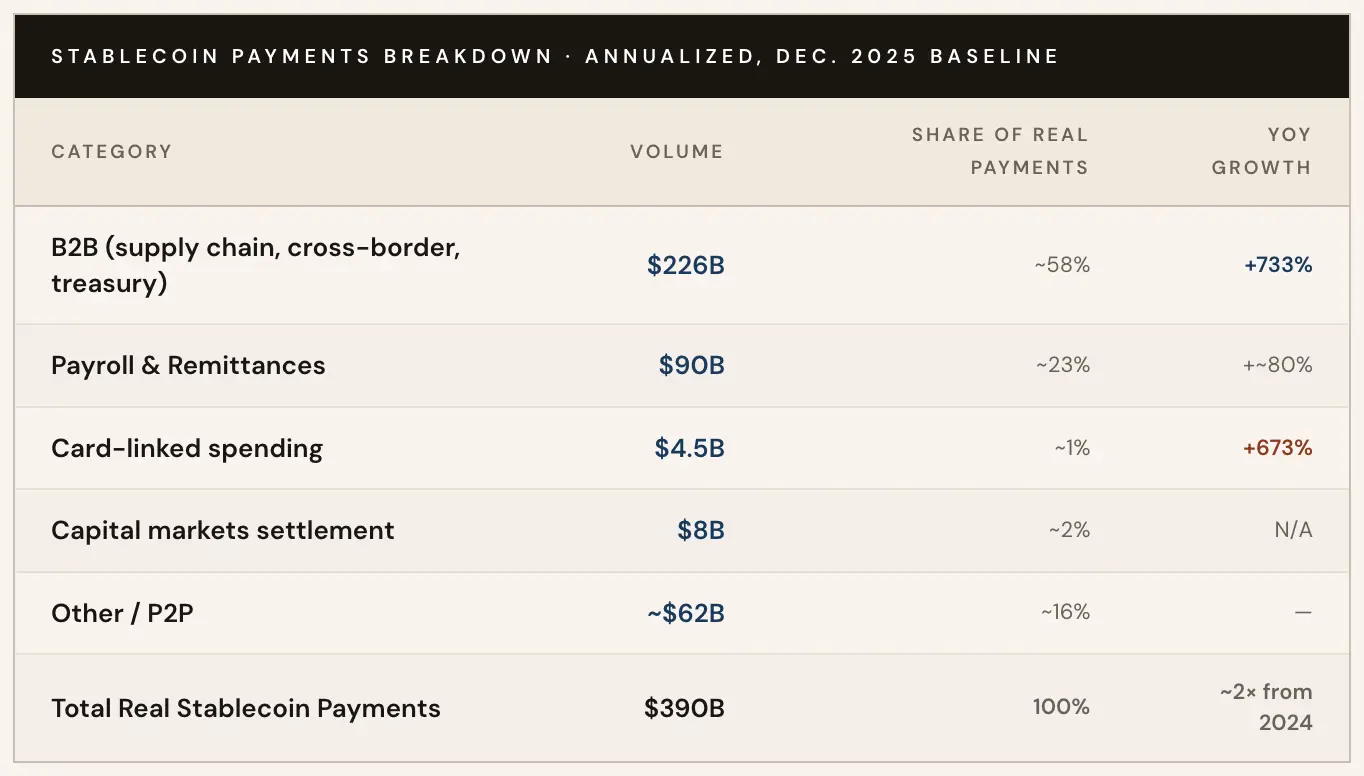The image size is (1364, 776).
Task: Select the N/A growth cell
Action: tap(1293, 530)
